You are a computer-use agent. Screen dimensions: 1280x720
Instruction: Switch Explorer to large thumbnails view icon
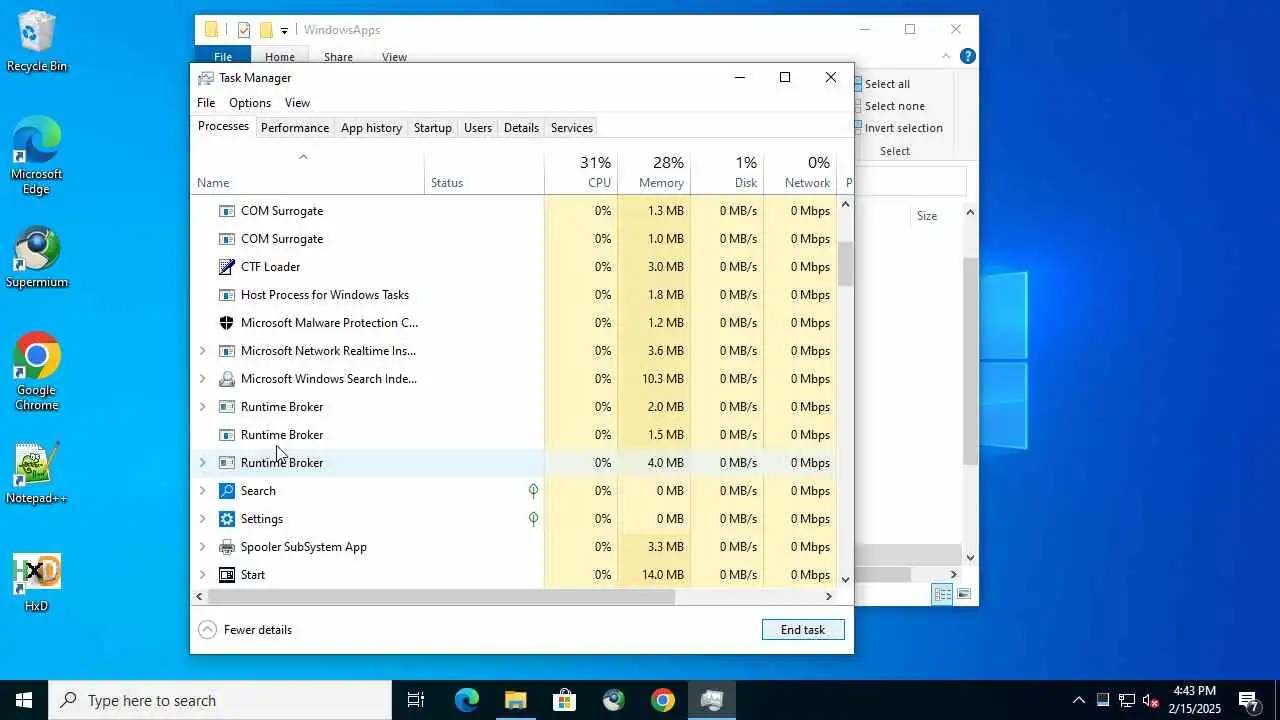click(964, 594)
